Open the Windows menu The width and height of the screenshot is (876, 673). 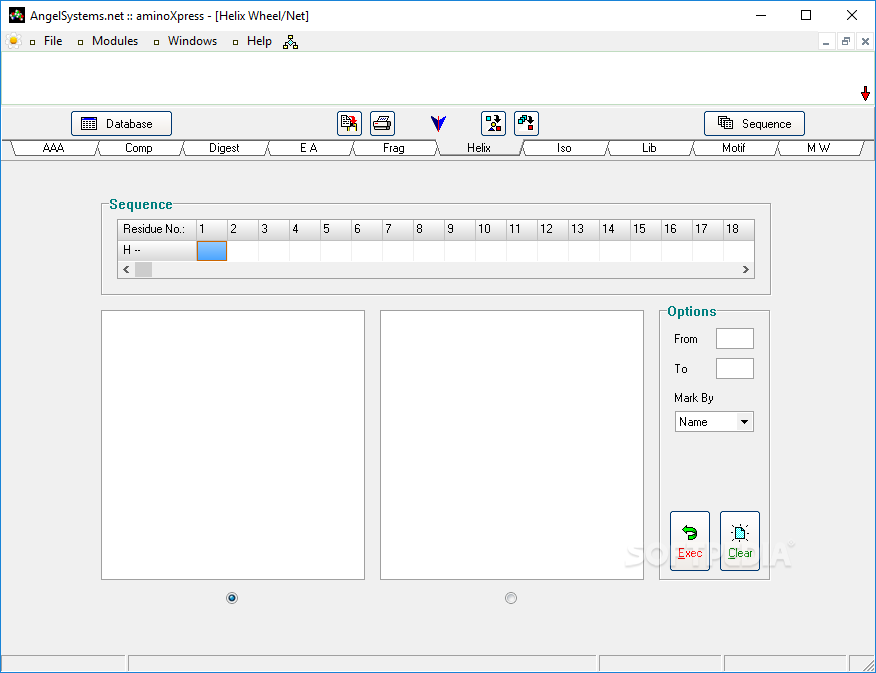pyautogui.click(x=192, y=41)
